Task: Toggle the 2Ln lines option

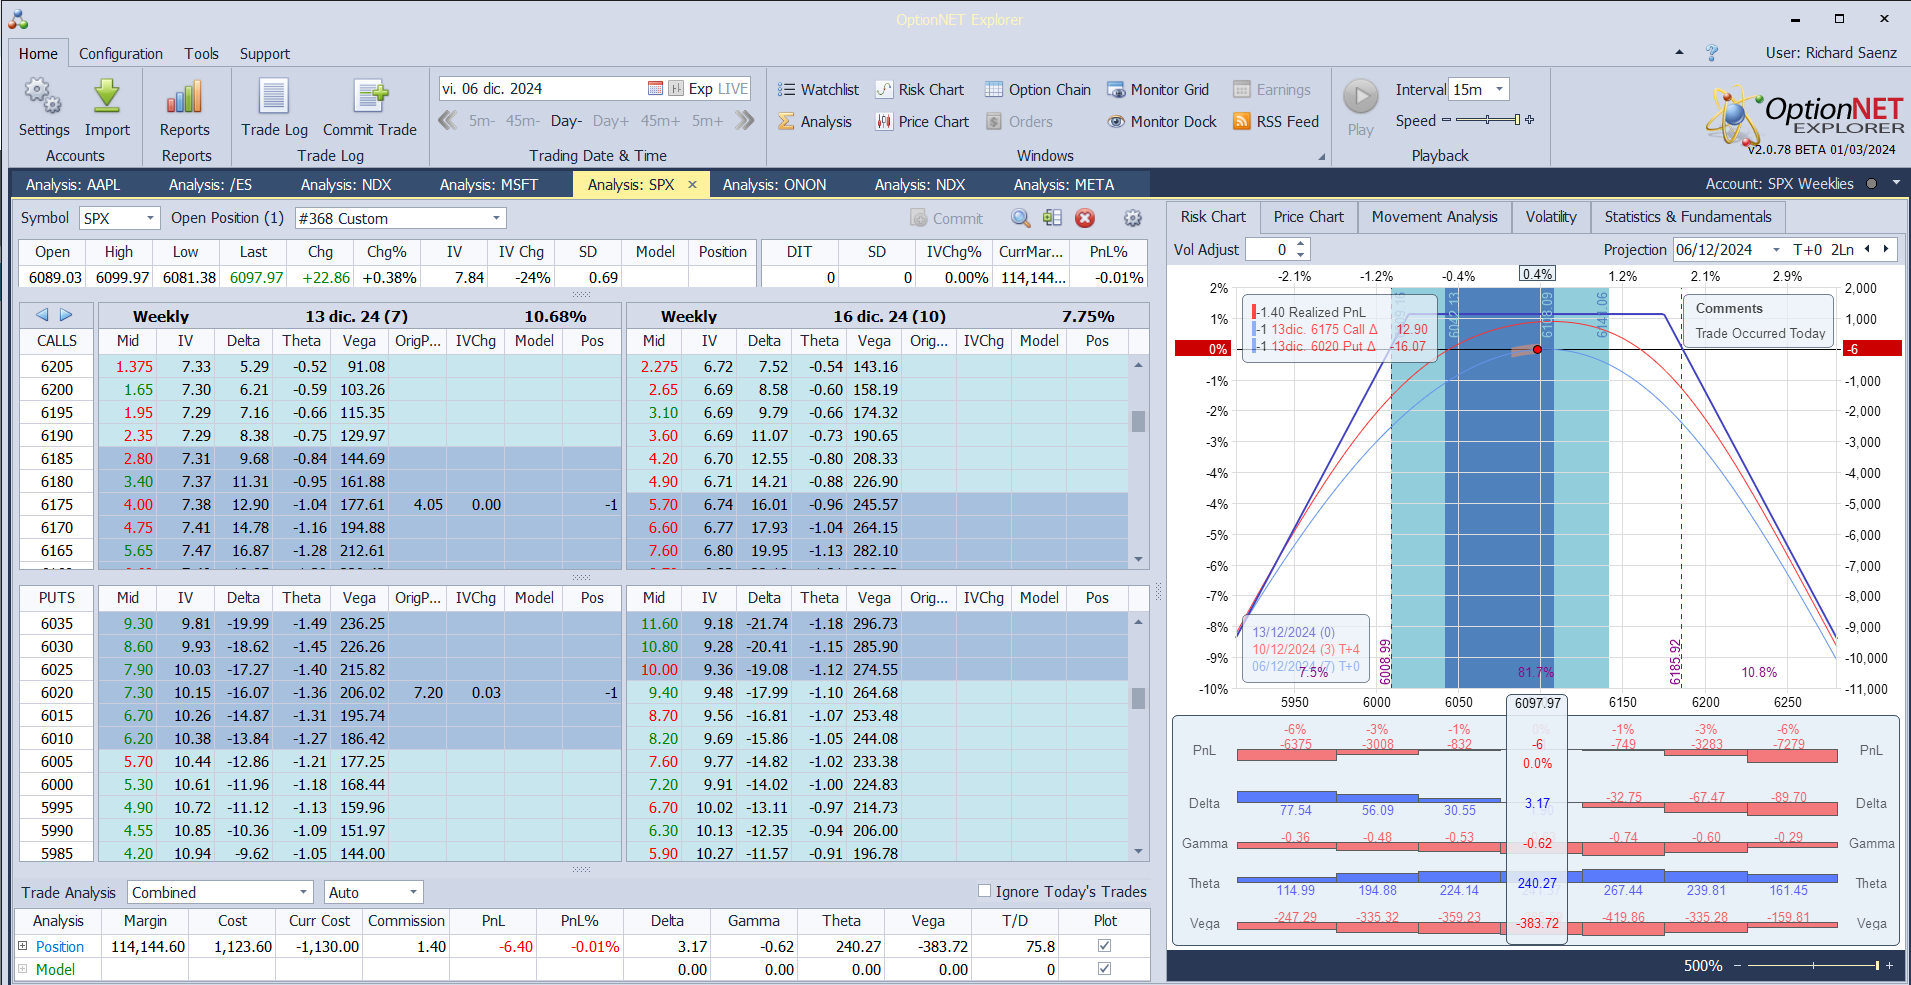Action: (x=1842, y=250)
